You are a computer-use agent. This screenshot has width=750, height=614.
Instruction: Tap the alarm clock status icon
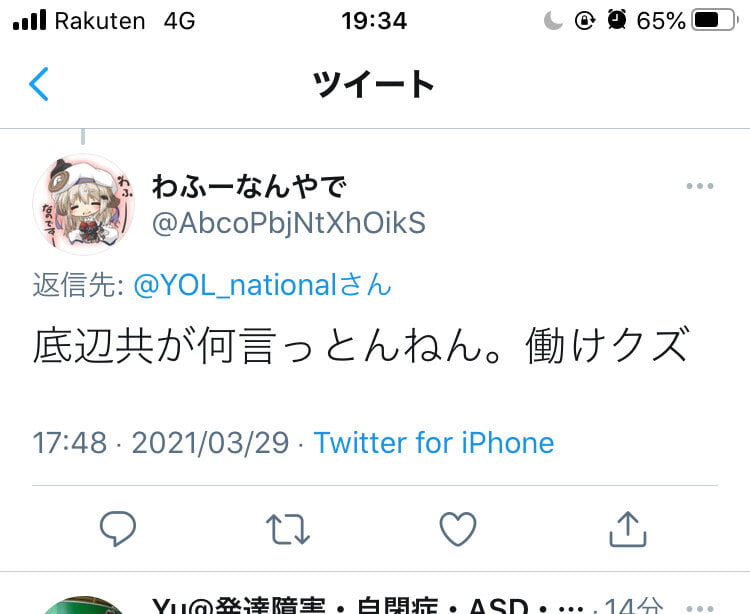pyautogui.click(x=617, y=20)
